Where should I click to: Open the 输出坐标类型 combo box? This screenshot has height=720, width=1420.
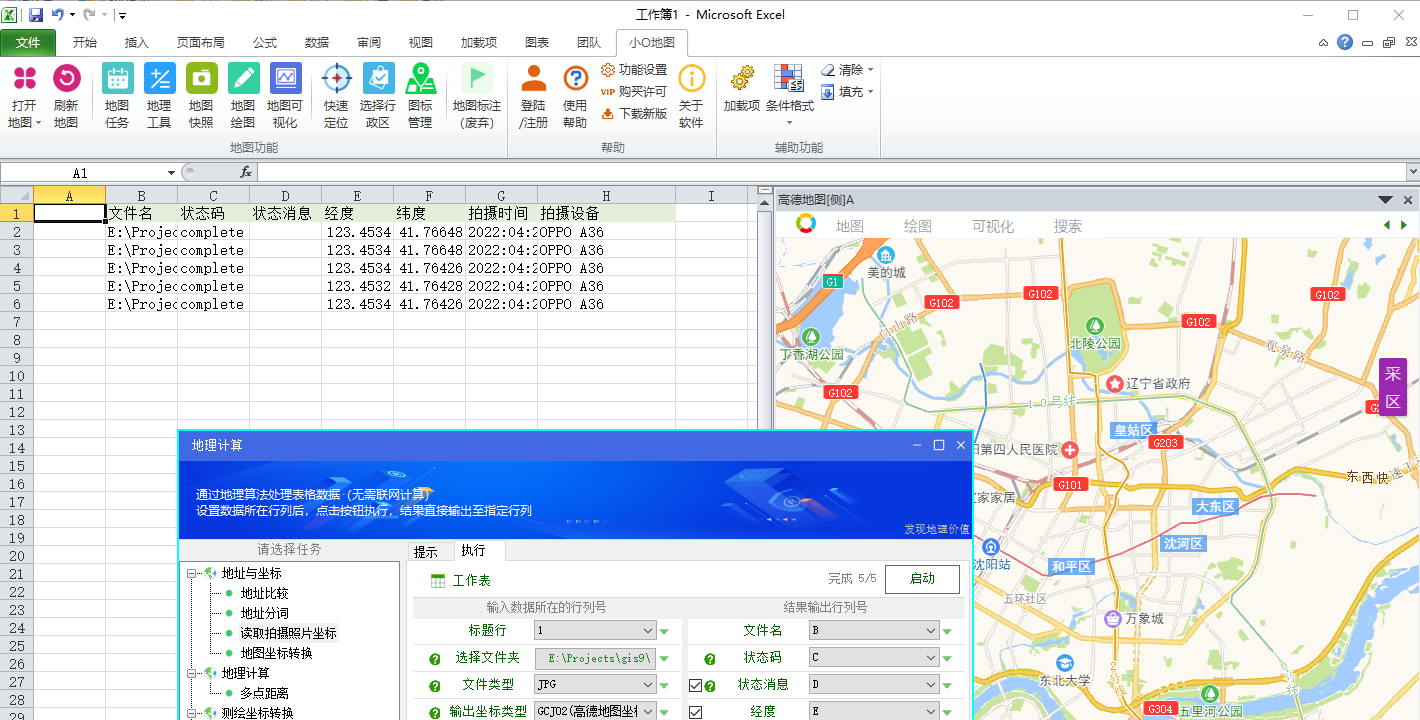595,711
